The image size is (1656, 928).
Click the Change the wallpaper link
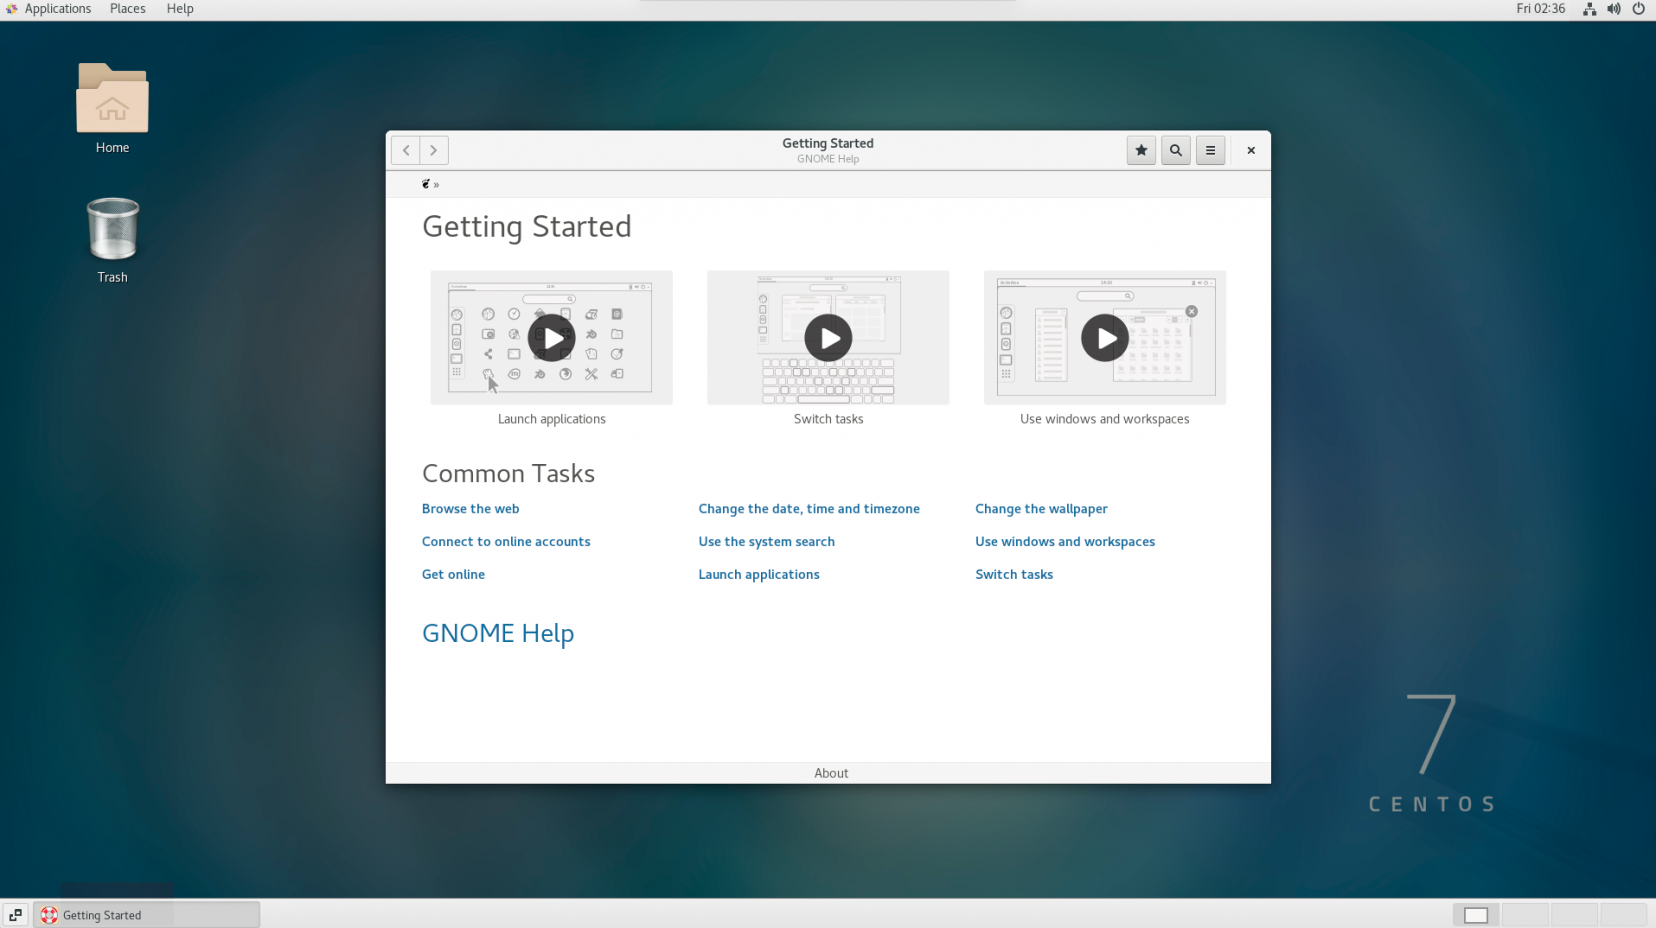pyautogui.click(x=1041, y=509)
